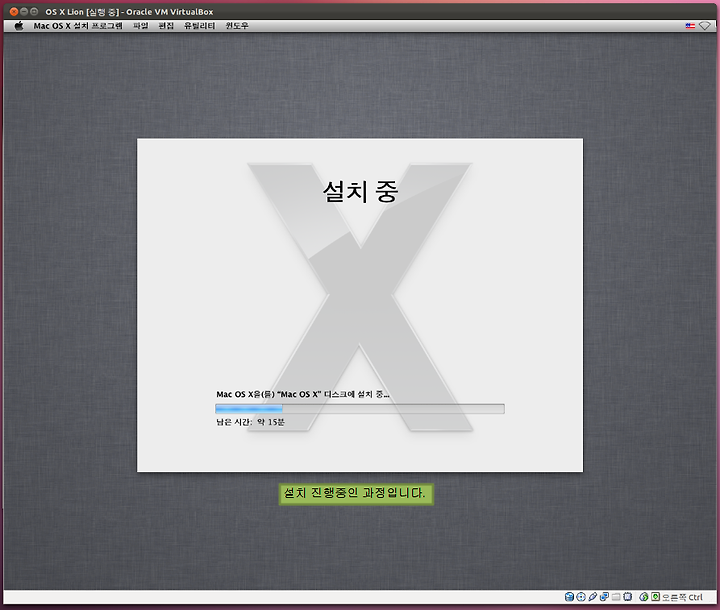Screen dimensions: 720x610
Task: Close the VirtualBox window
Action: [14, 12]
